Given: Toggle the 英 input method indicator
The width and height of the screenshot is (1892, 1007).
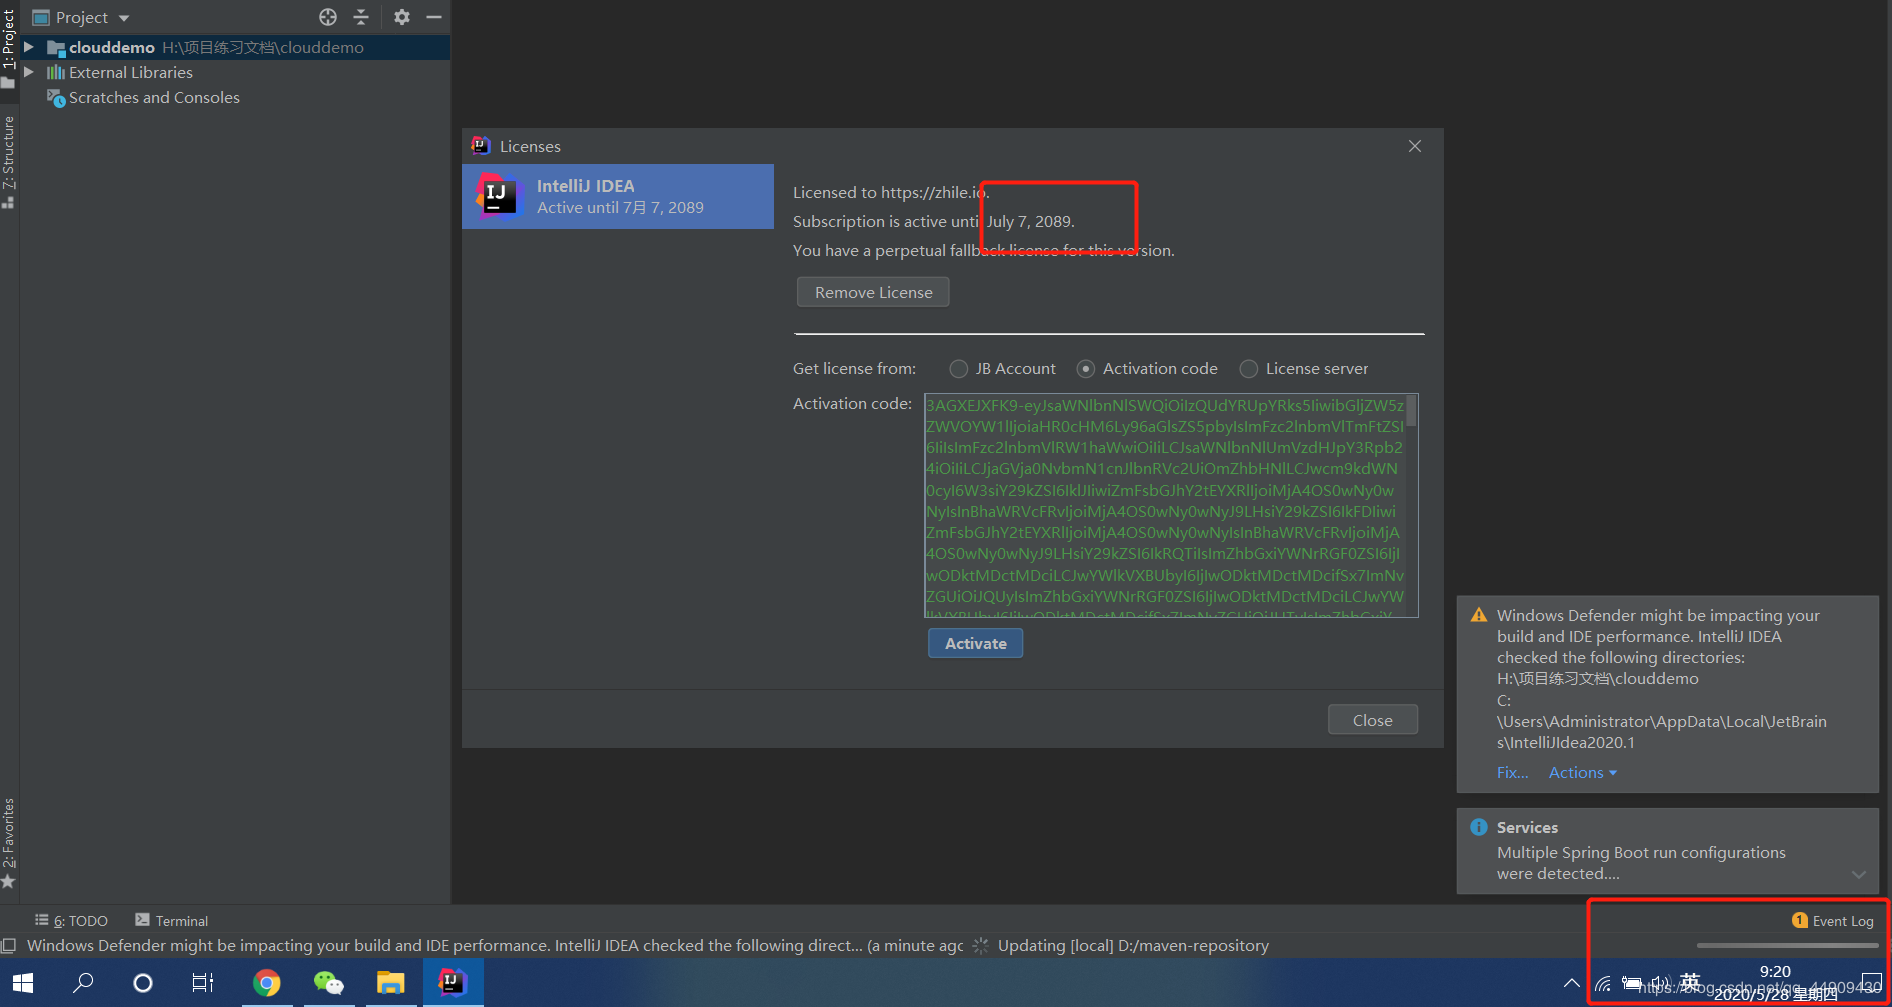Looking at the screenshot, I should point(1690,982).
